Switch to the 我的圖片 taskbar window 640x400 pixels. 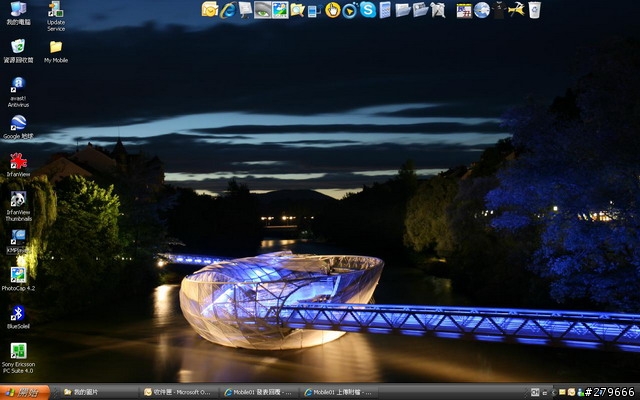coord(98,392)
